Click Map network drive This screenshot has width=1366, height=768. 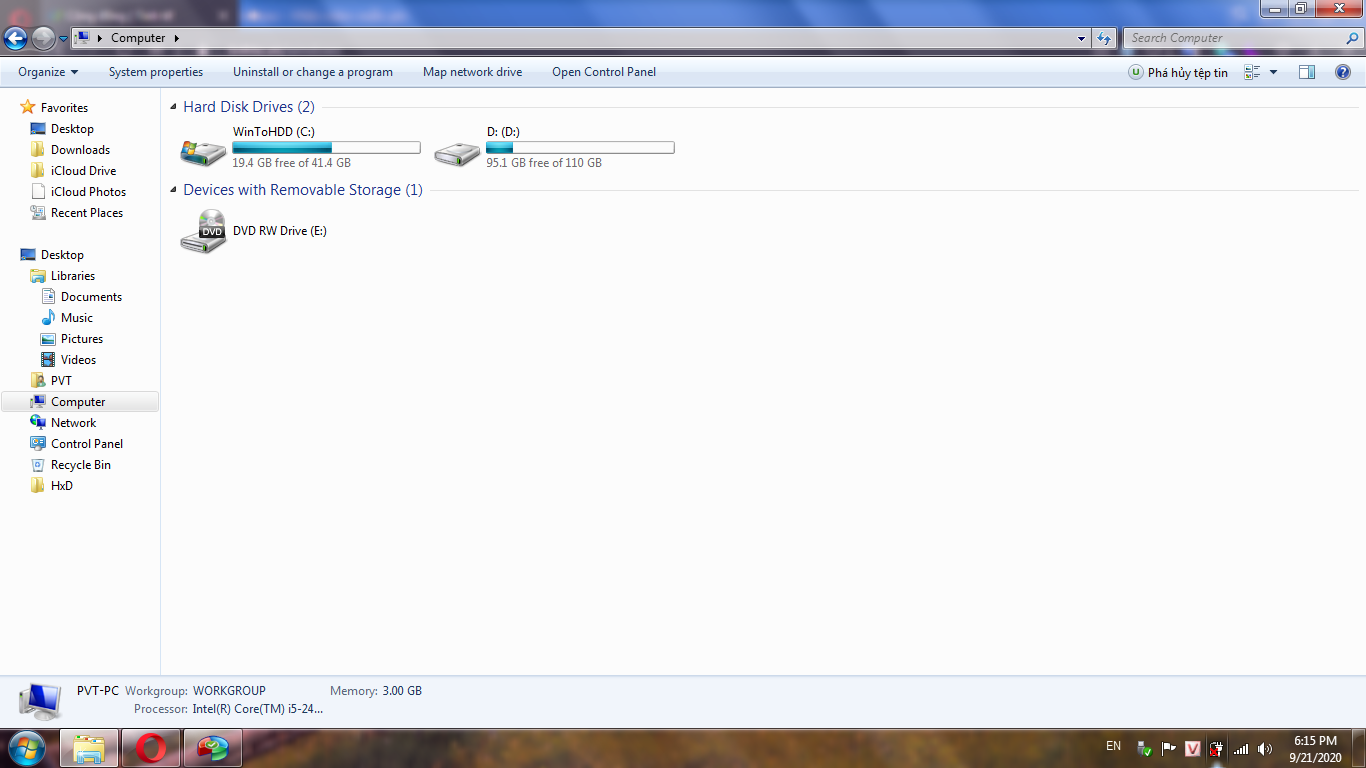coord(472,72)
